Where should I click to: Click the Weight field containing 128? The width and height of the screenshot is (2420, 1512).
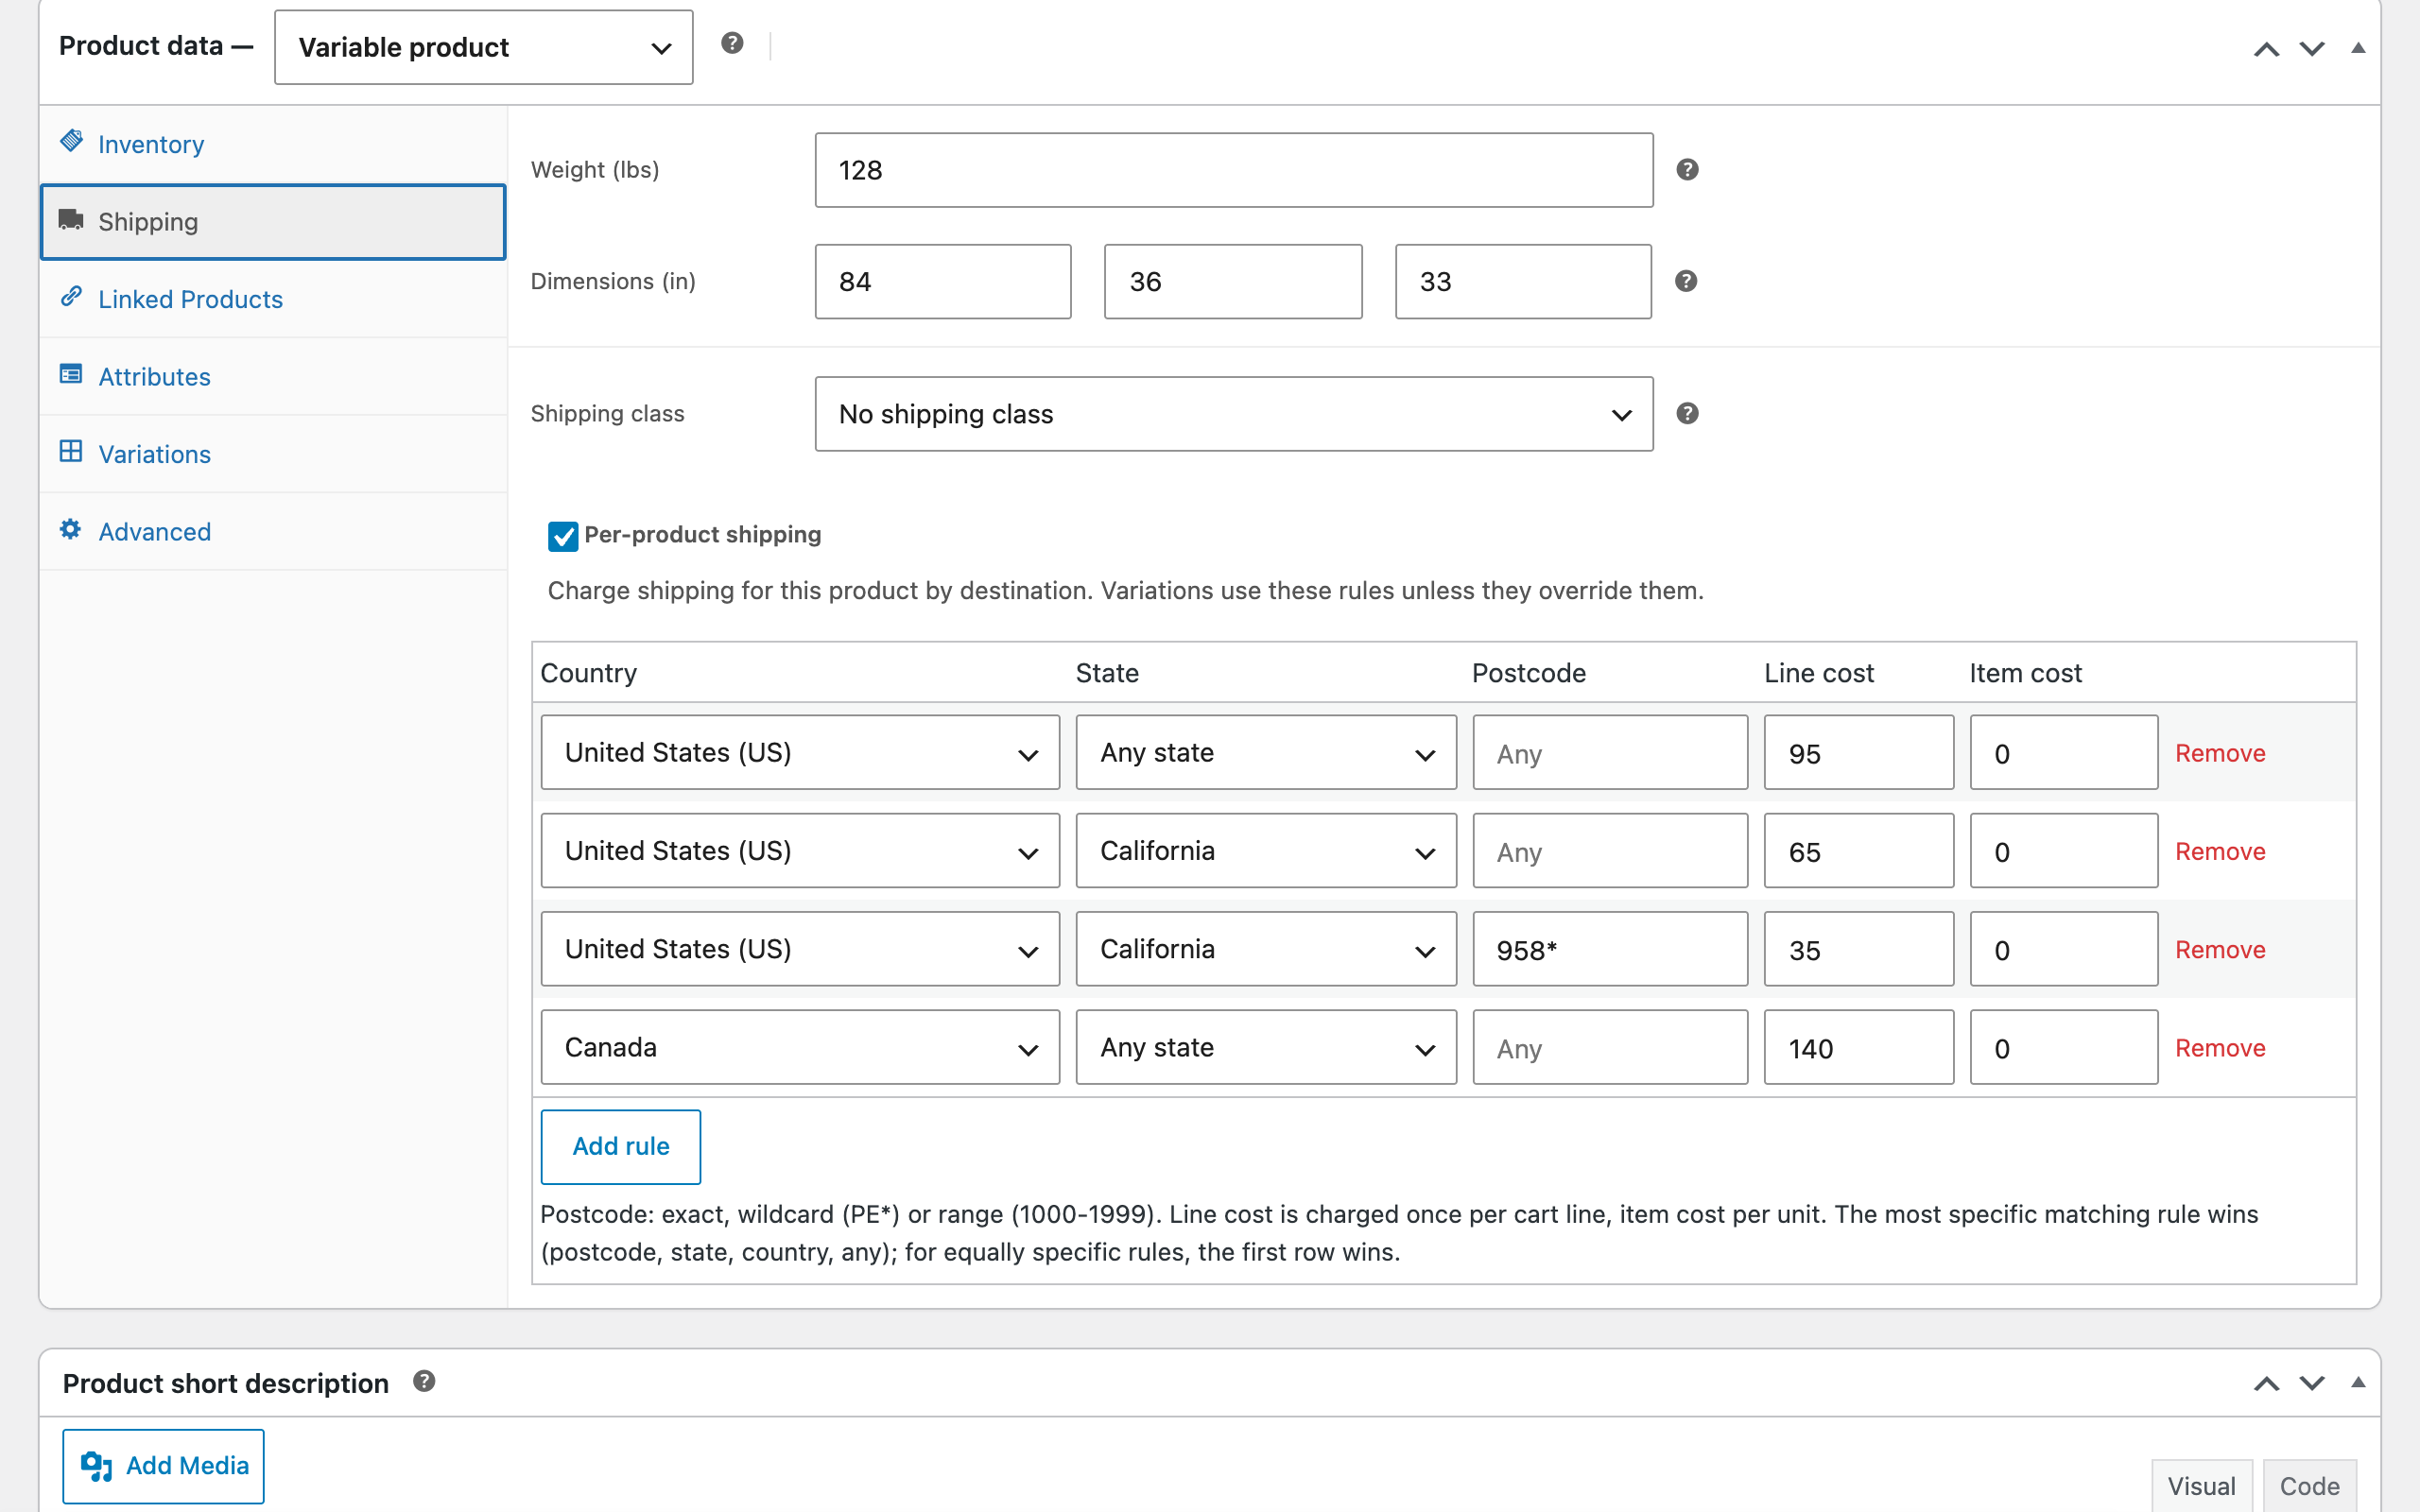1234,170
